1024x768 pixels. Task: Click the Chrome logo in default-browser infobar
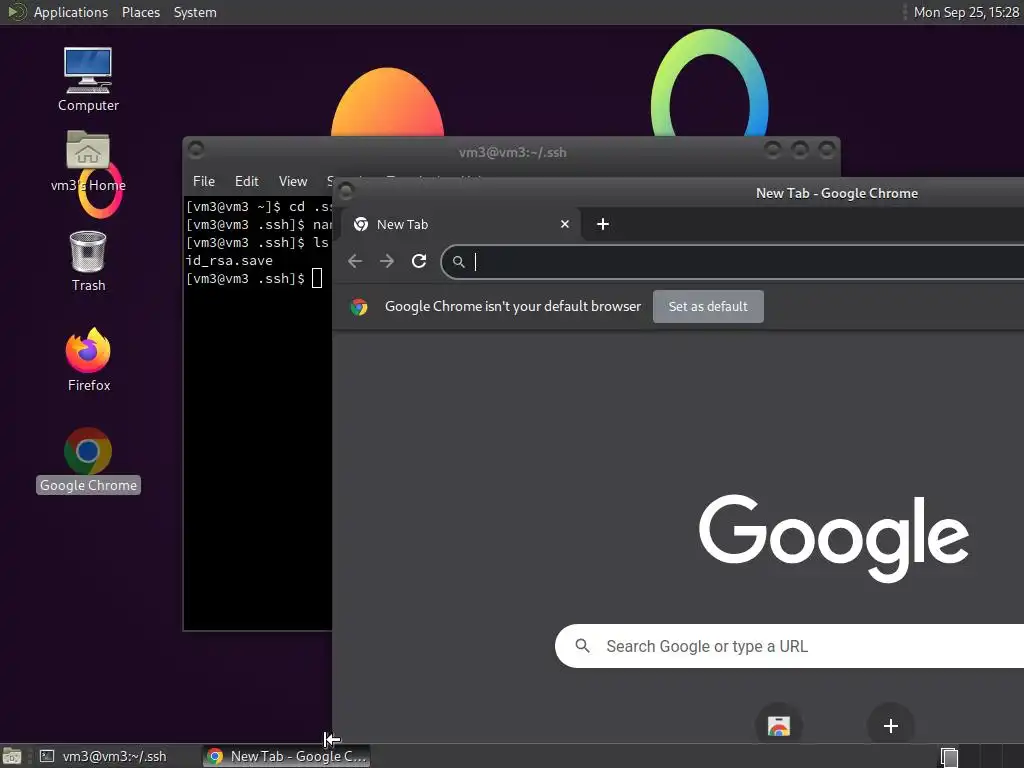tap(359, 307)
